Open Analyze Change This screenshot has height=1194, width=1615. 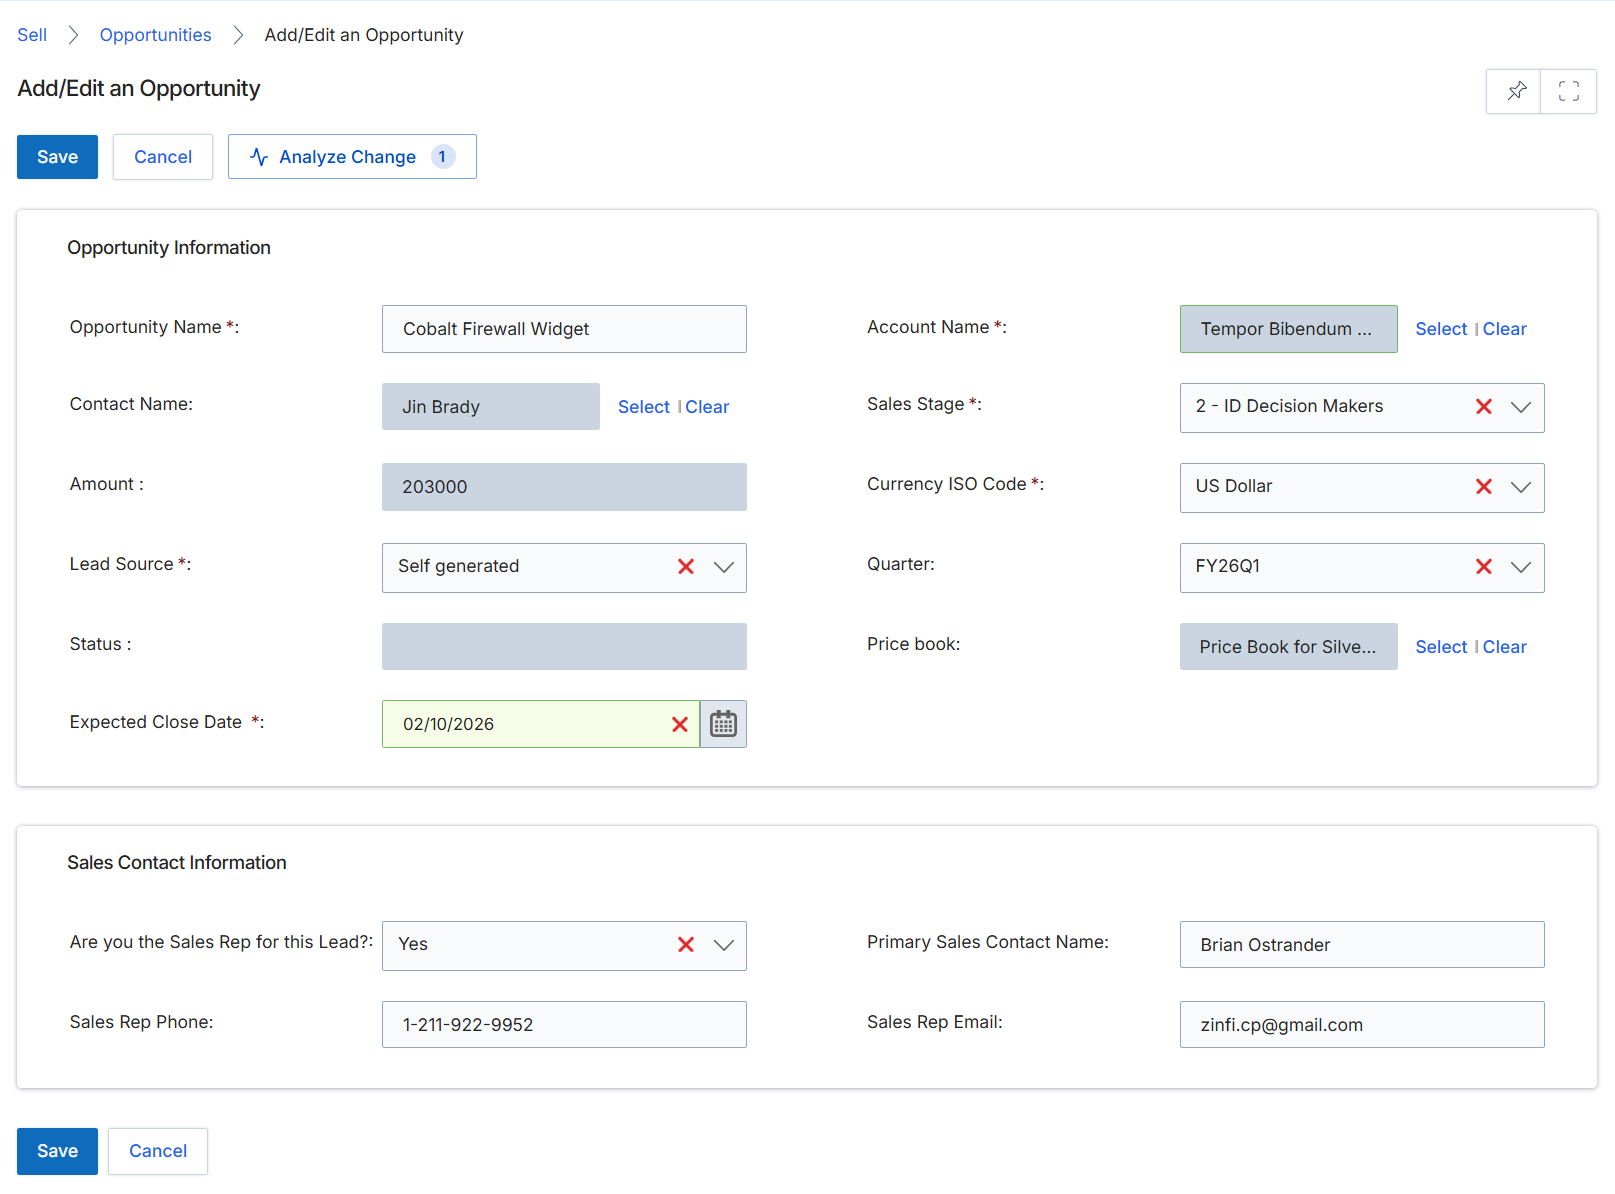coord(352,157)
